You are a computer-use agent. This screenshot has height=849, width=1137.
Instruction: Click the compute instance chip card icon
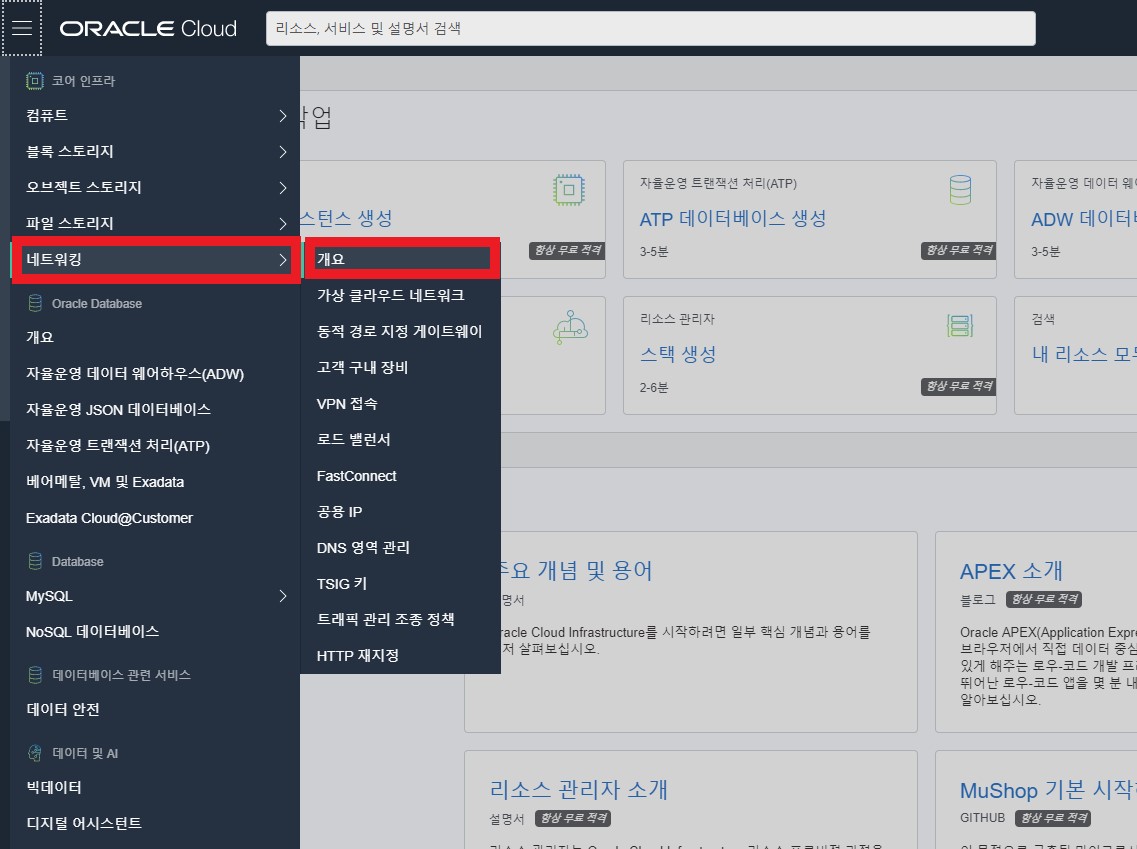569,190
